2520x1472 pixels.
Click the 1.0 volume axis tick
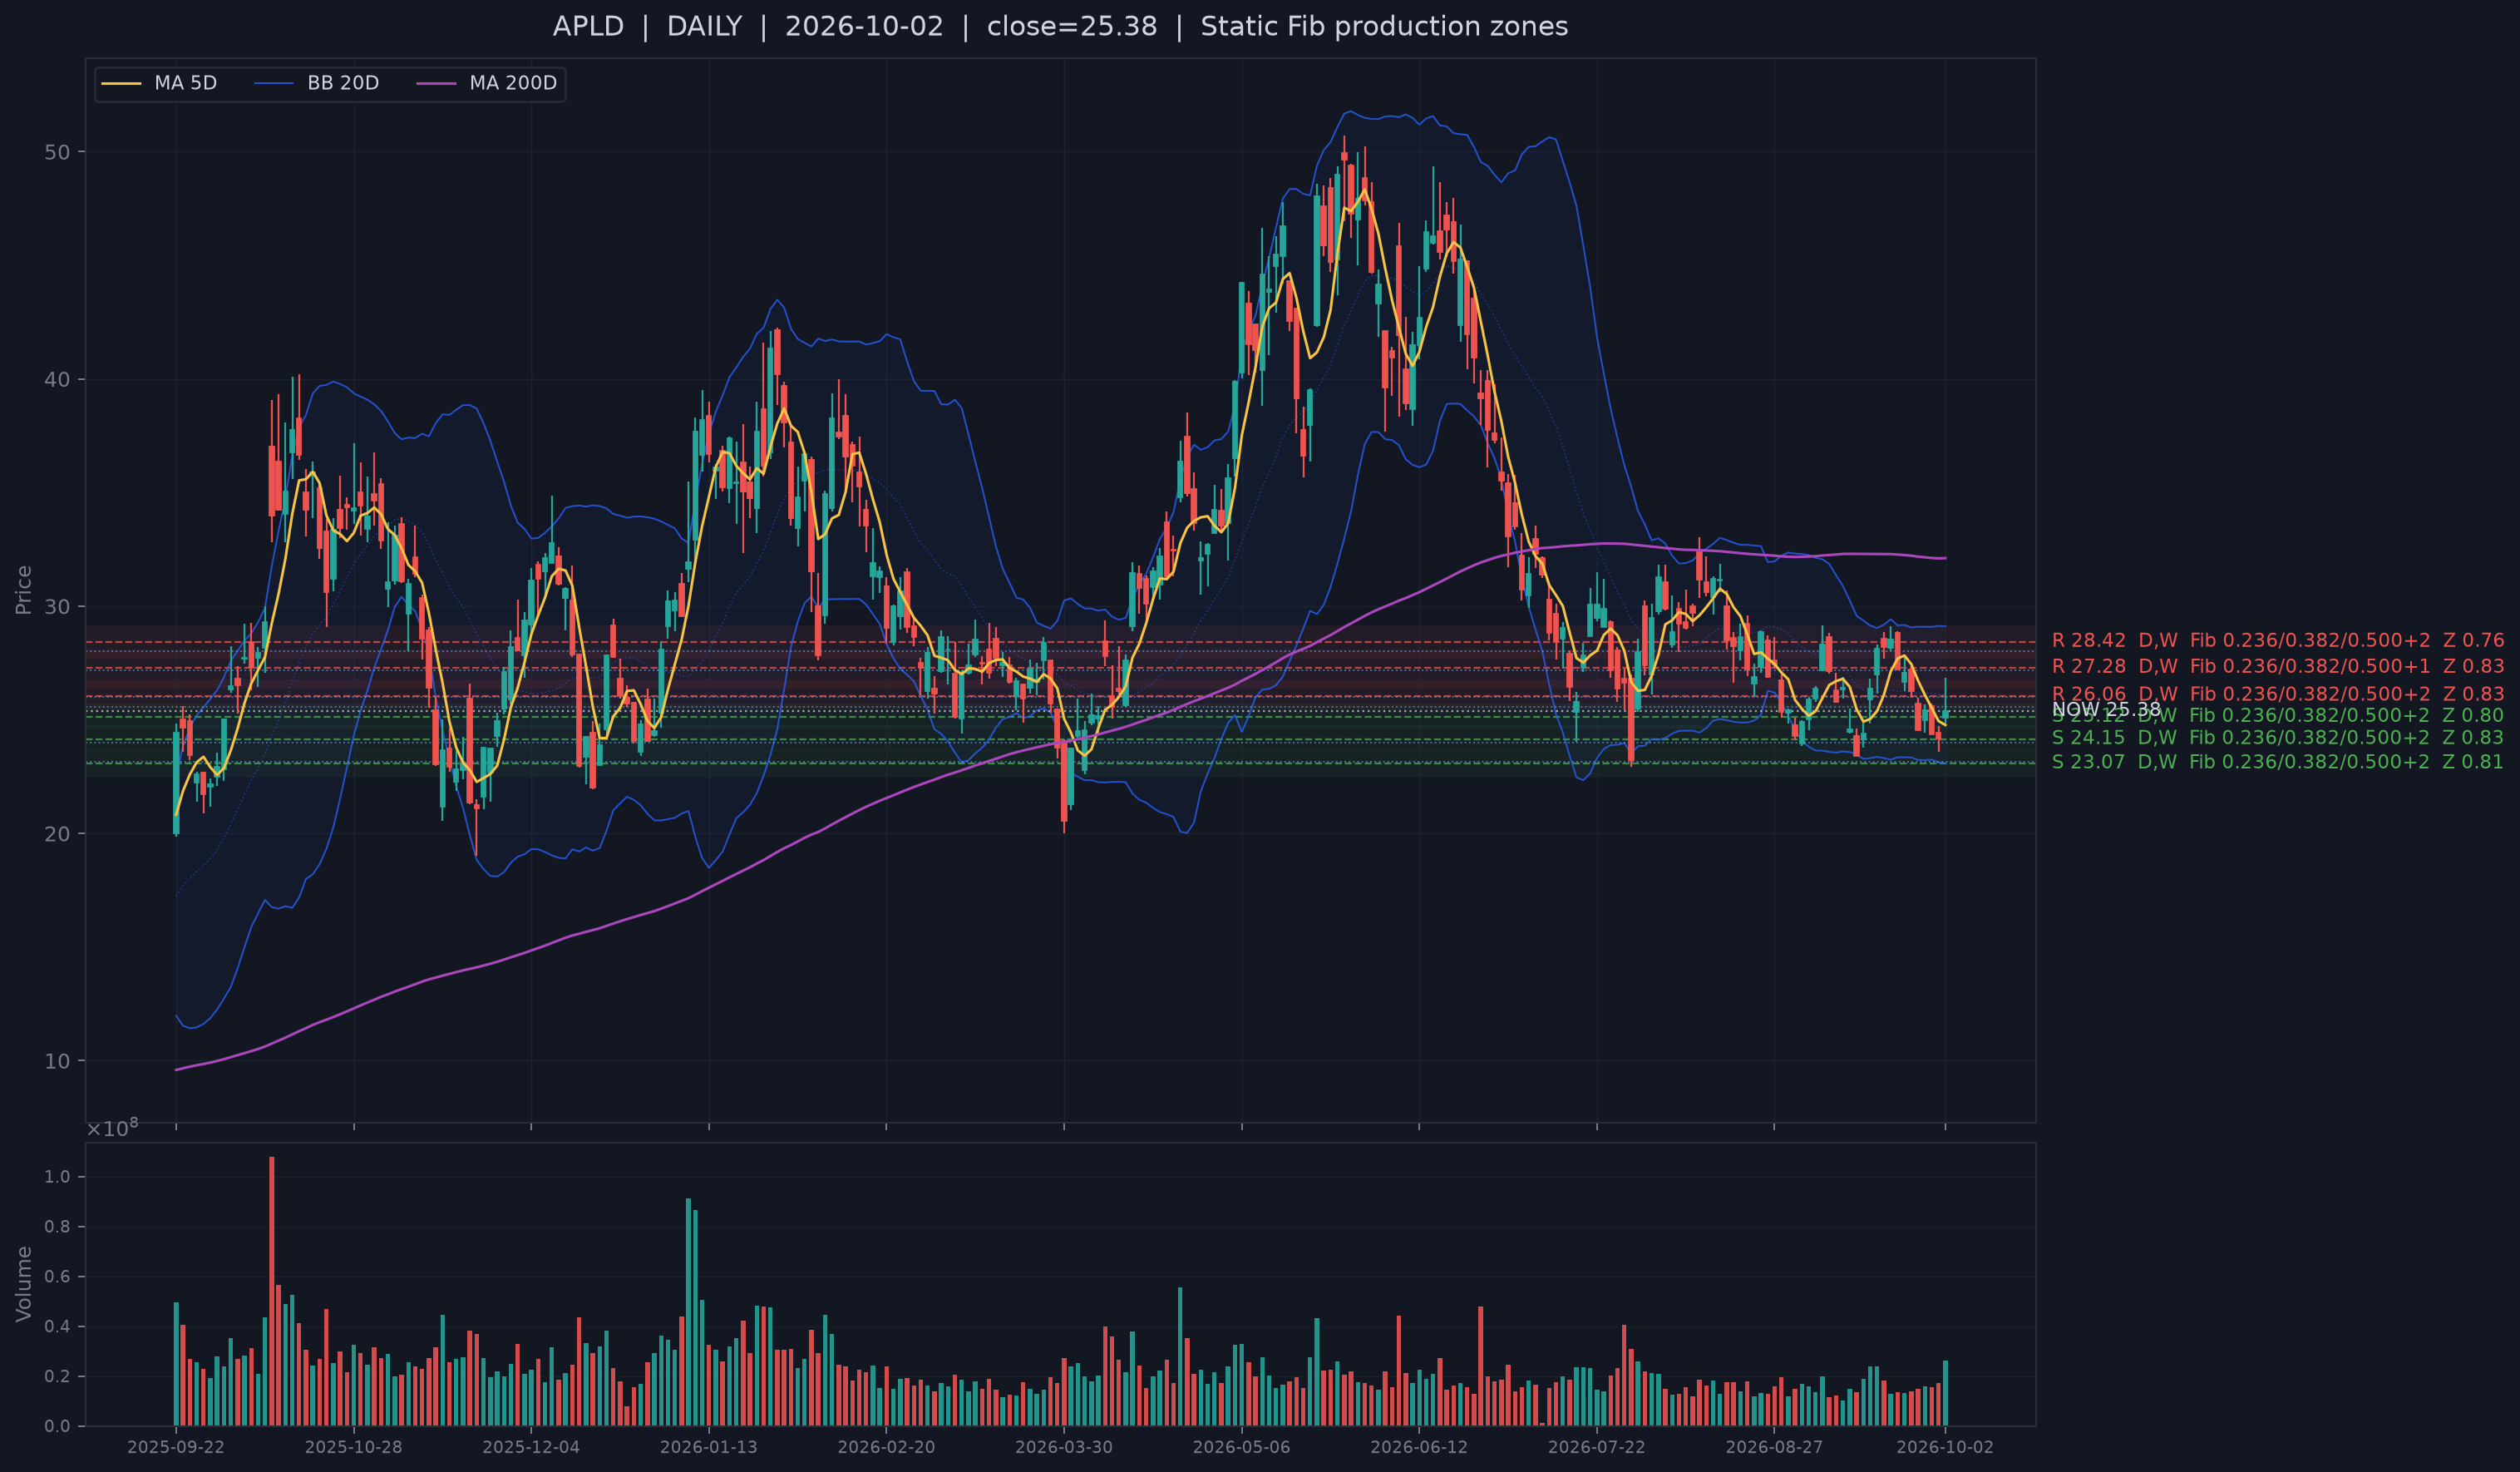[58, 1177]
